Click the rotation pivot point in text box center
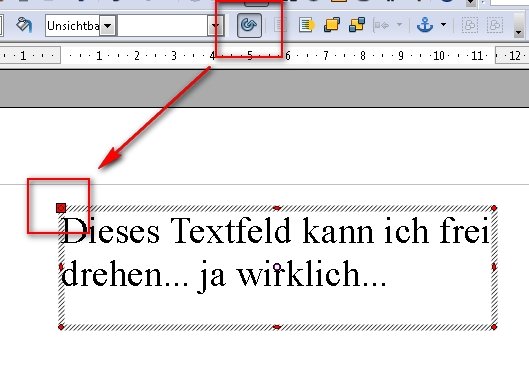Viewport: 529px width, 378px height. click(277, 267)
